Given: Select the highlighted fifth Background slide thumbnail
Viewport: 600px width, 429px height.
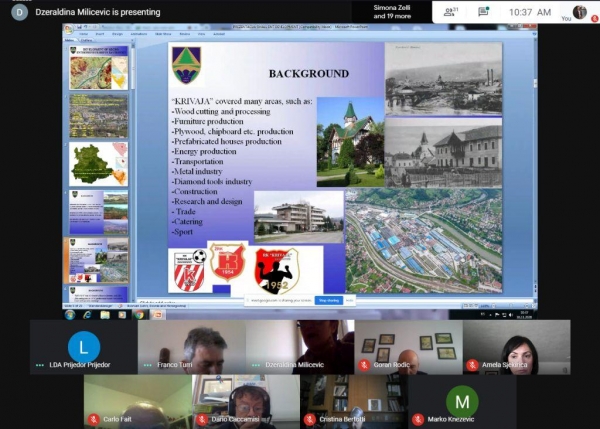Looking at the screenshot, I should 99,261.
